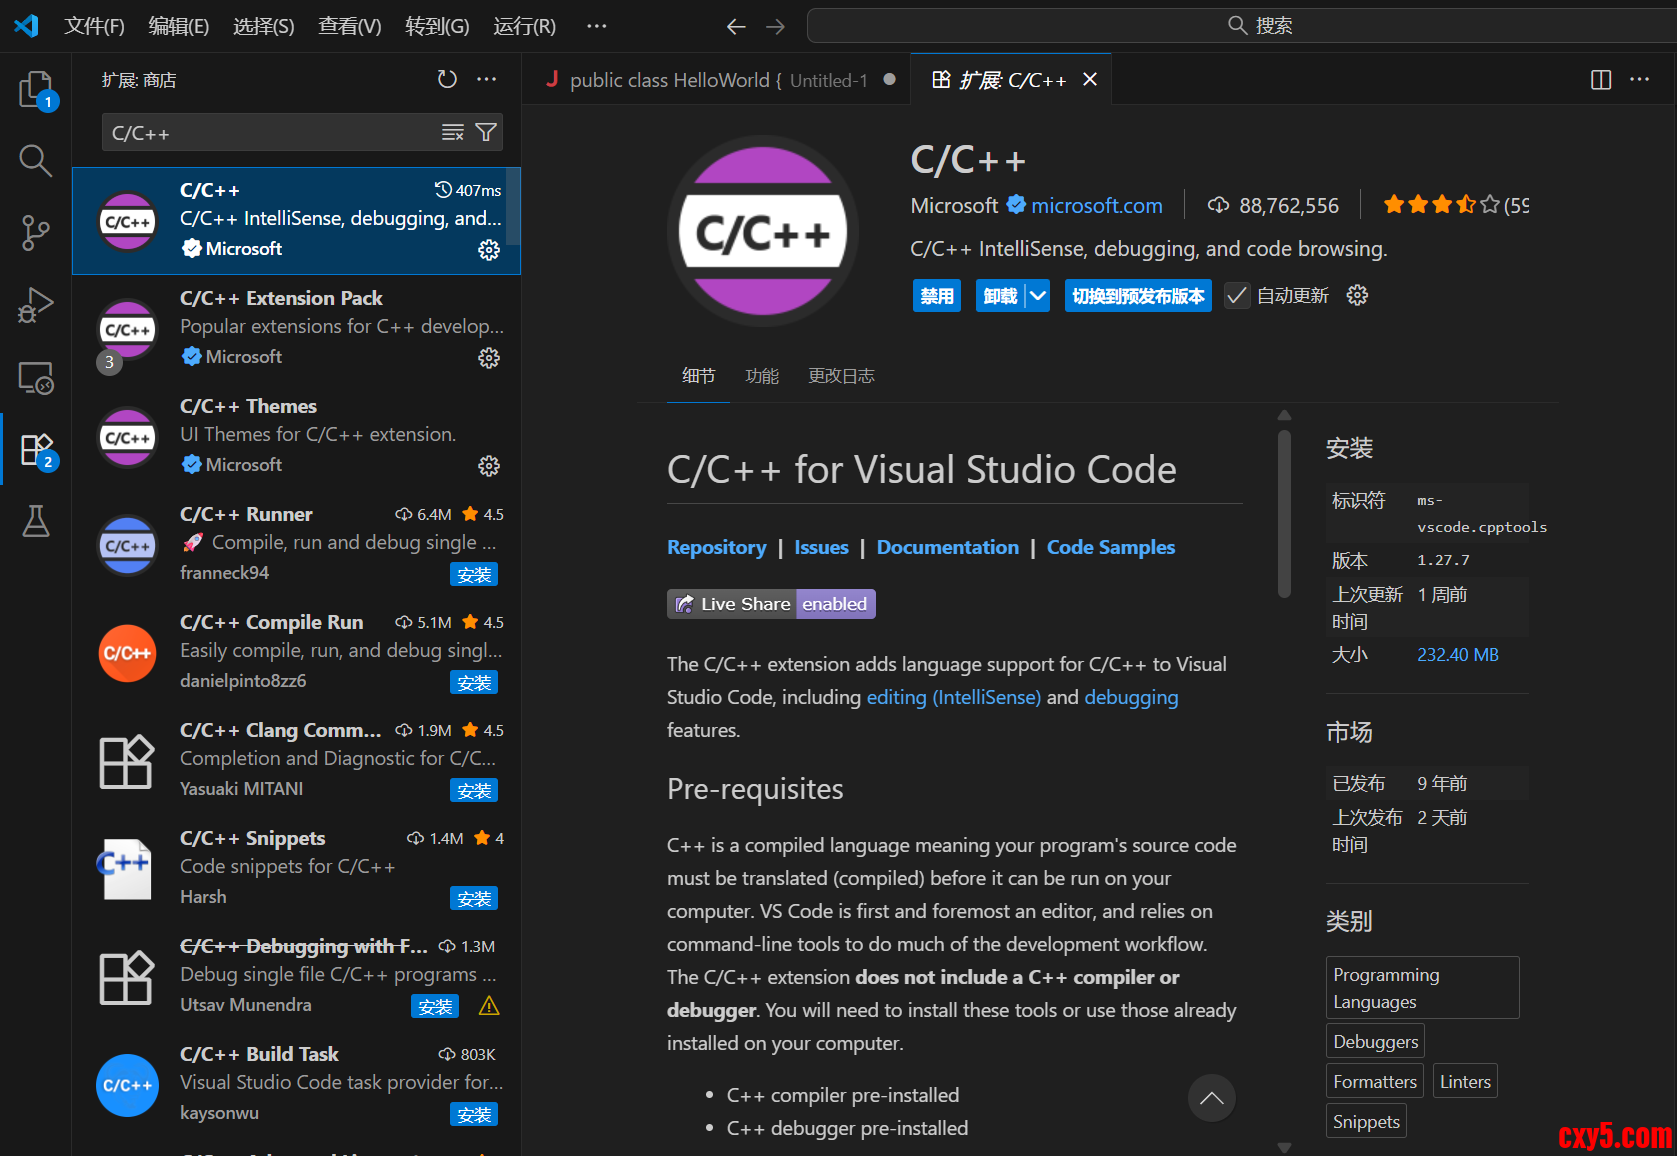Open the Remote Explorer view
Screen dimensions: 1677x1156
pyautogui.click(x=36, y=378)
